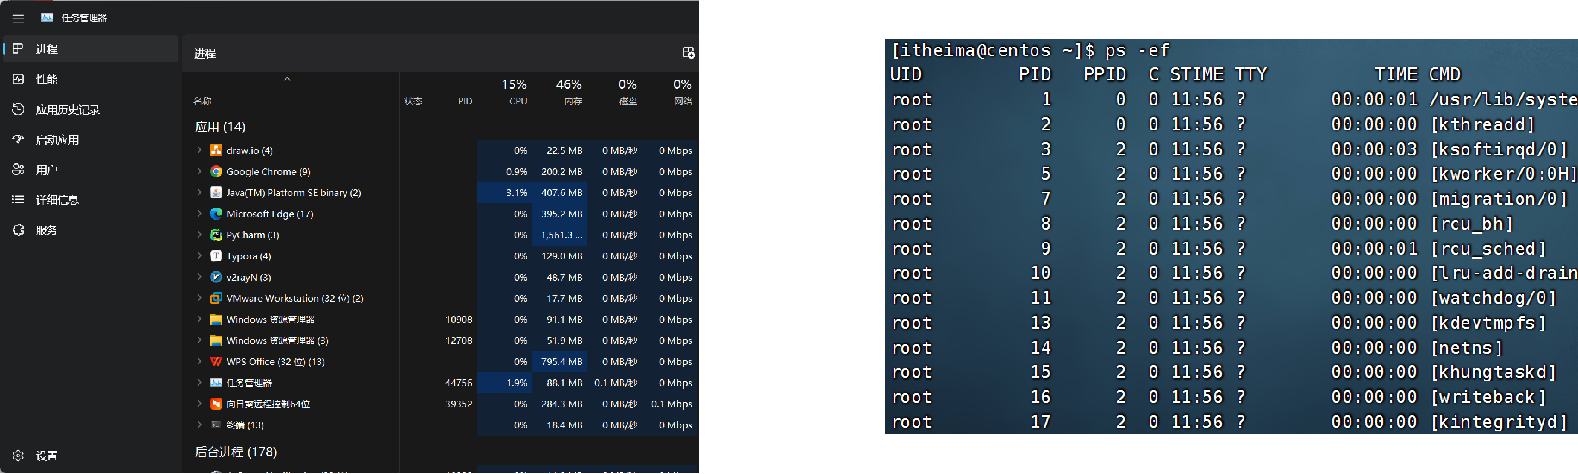This screenshot has width=1578, height=474.
Task: Expand the v2rayN (3) process group
Action: (x=199, y=277)
